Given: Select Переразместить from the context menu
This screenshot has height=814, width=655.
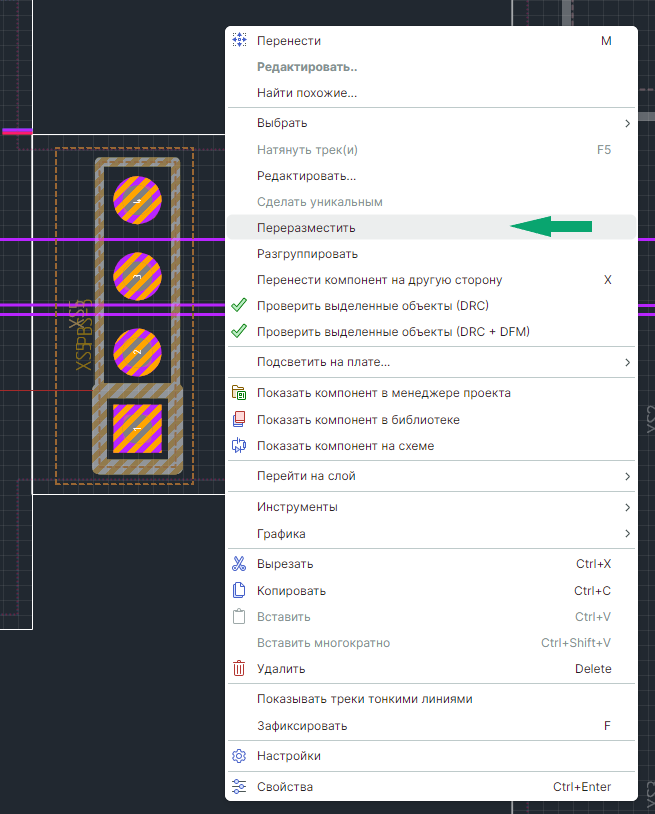Looking at the screenshot, I should 306,228.
